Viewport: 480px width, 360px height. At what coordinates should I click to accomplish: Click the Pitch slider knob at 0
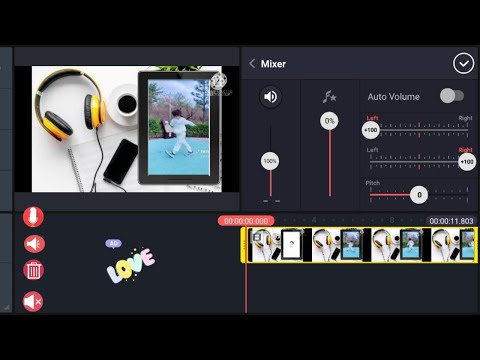click(x=419, y=195)
